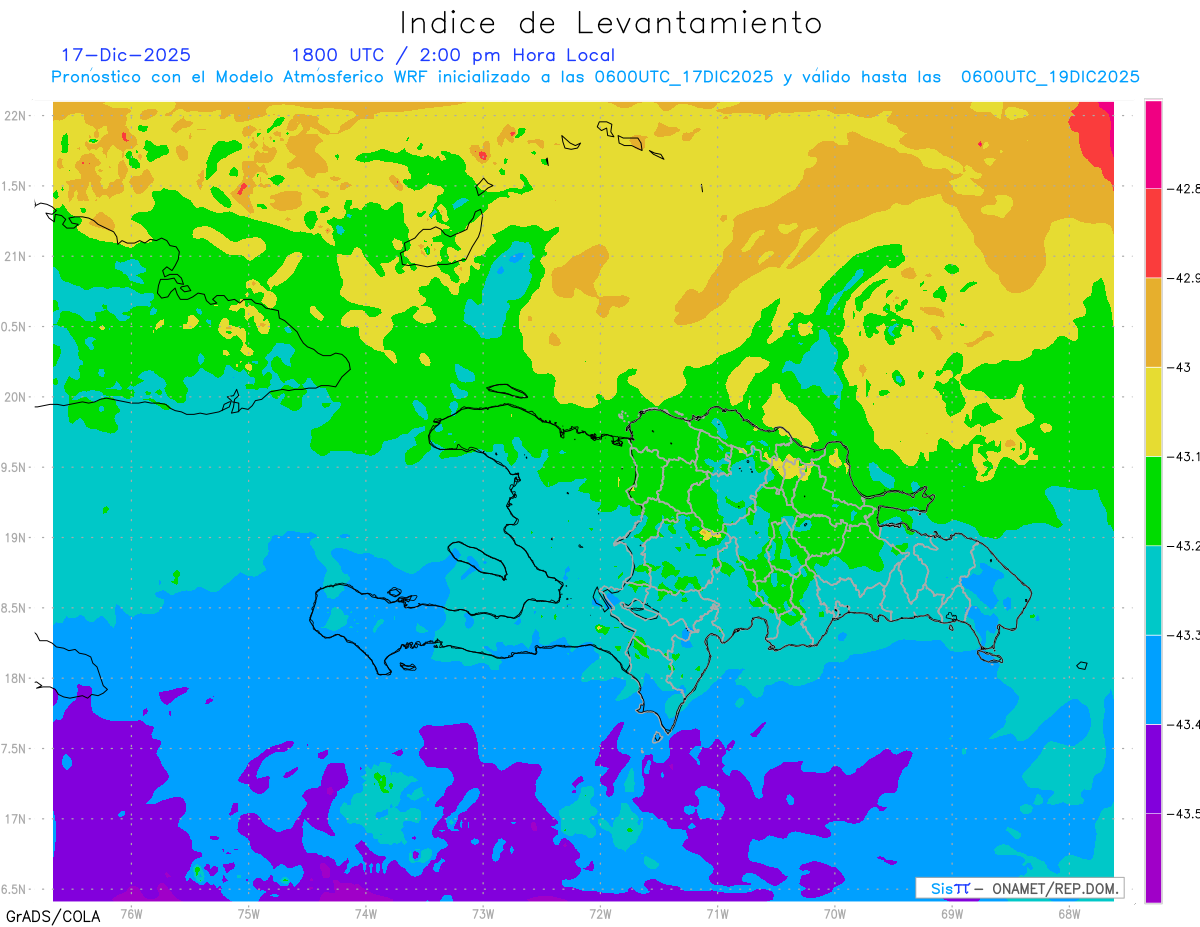Click the title "Indice de Levantamiento"
Image resolution: width=1200 pixels, height=927 pixels.
[x=611, y=22]
